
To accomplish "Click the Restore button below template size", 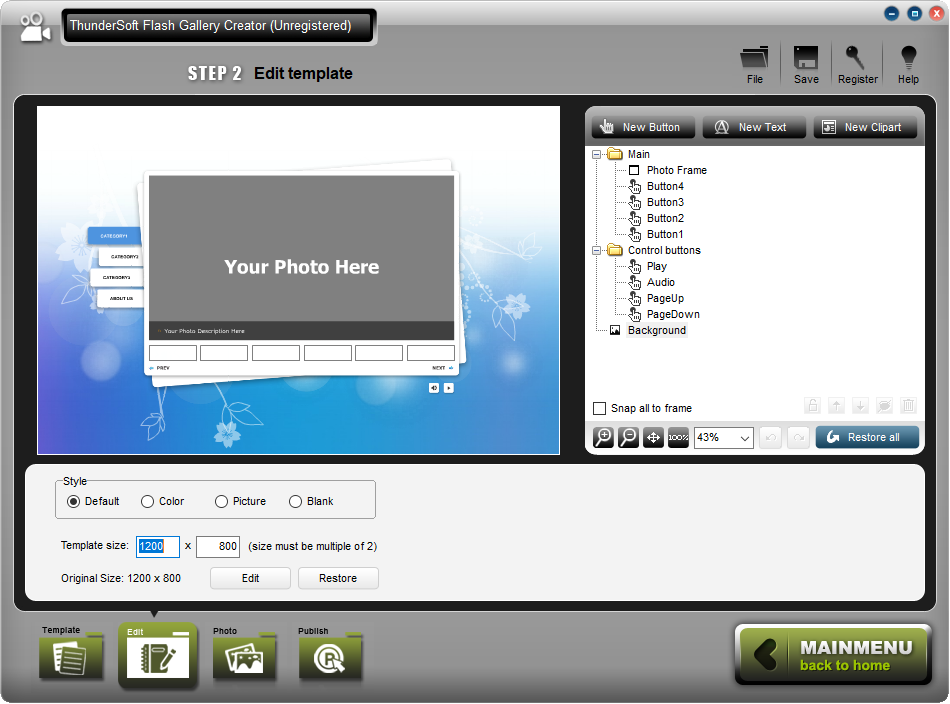I will point(338,578).
